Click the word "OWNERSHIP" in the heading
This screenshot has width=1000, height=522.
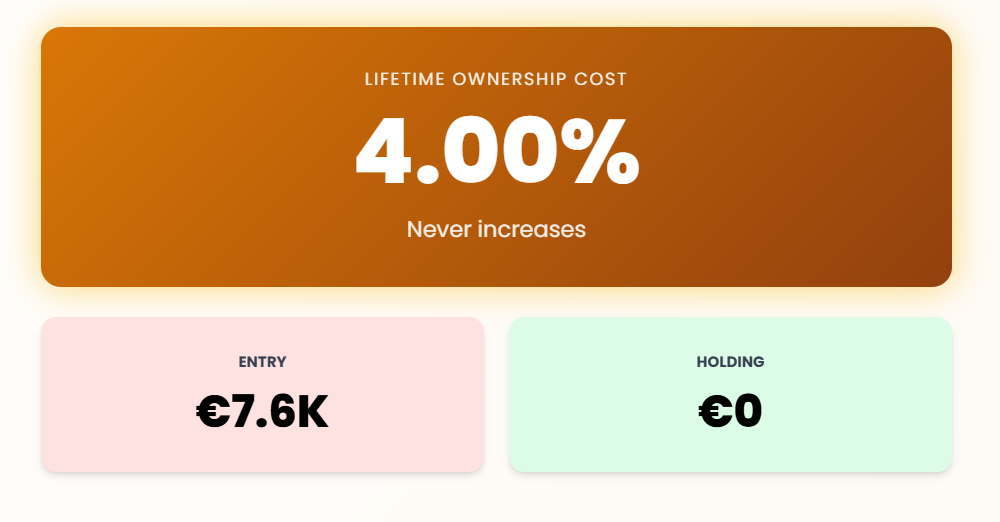tap(509, 79)
